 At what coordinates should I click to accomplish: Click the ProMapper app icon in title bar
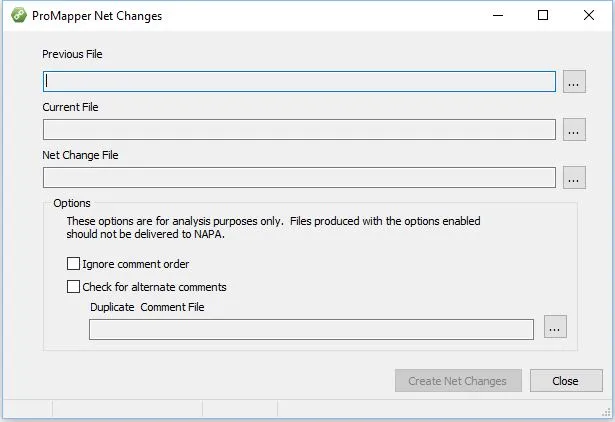[x=17, y=16]
